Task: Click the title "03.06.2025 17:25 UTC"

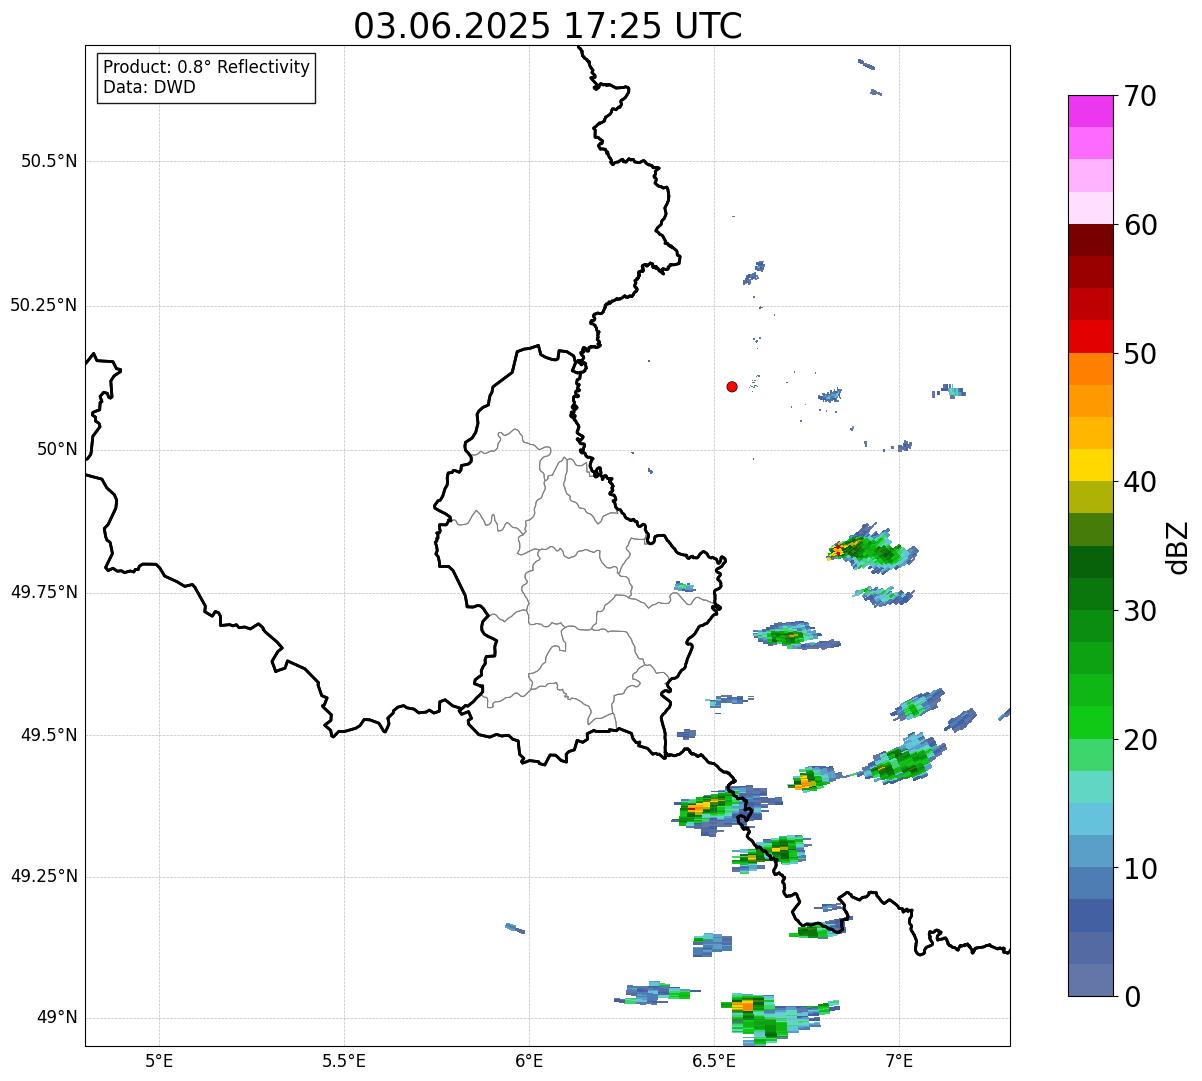Action: pos(548,26)
